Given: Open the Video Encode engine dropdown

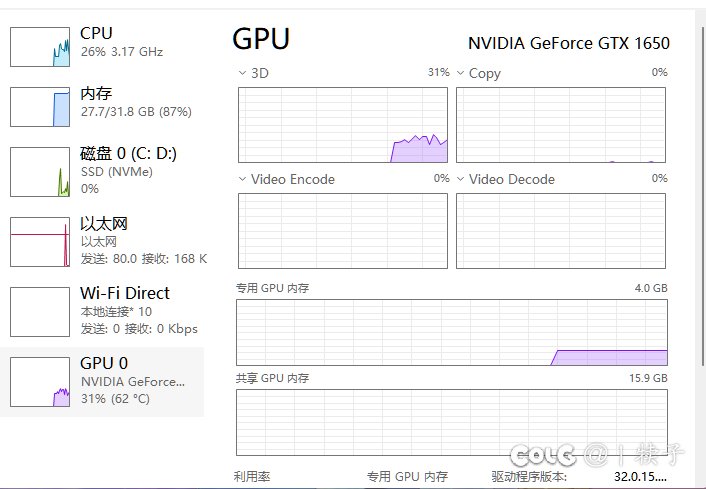Looking at the screenshot, I should pyautogui.click(x=242, y=179).
